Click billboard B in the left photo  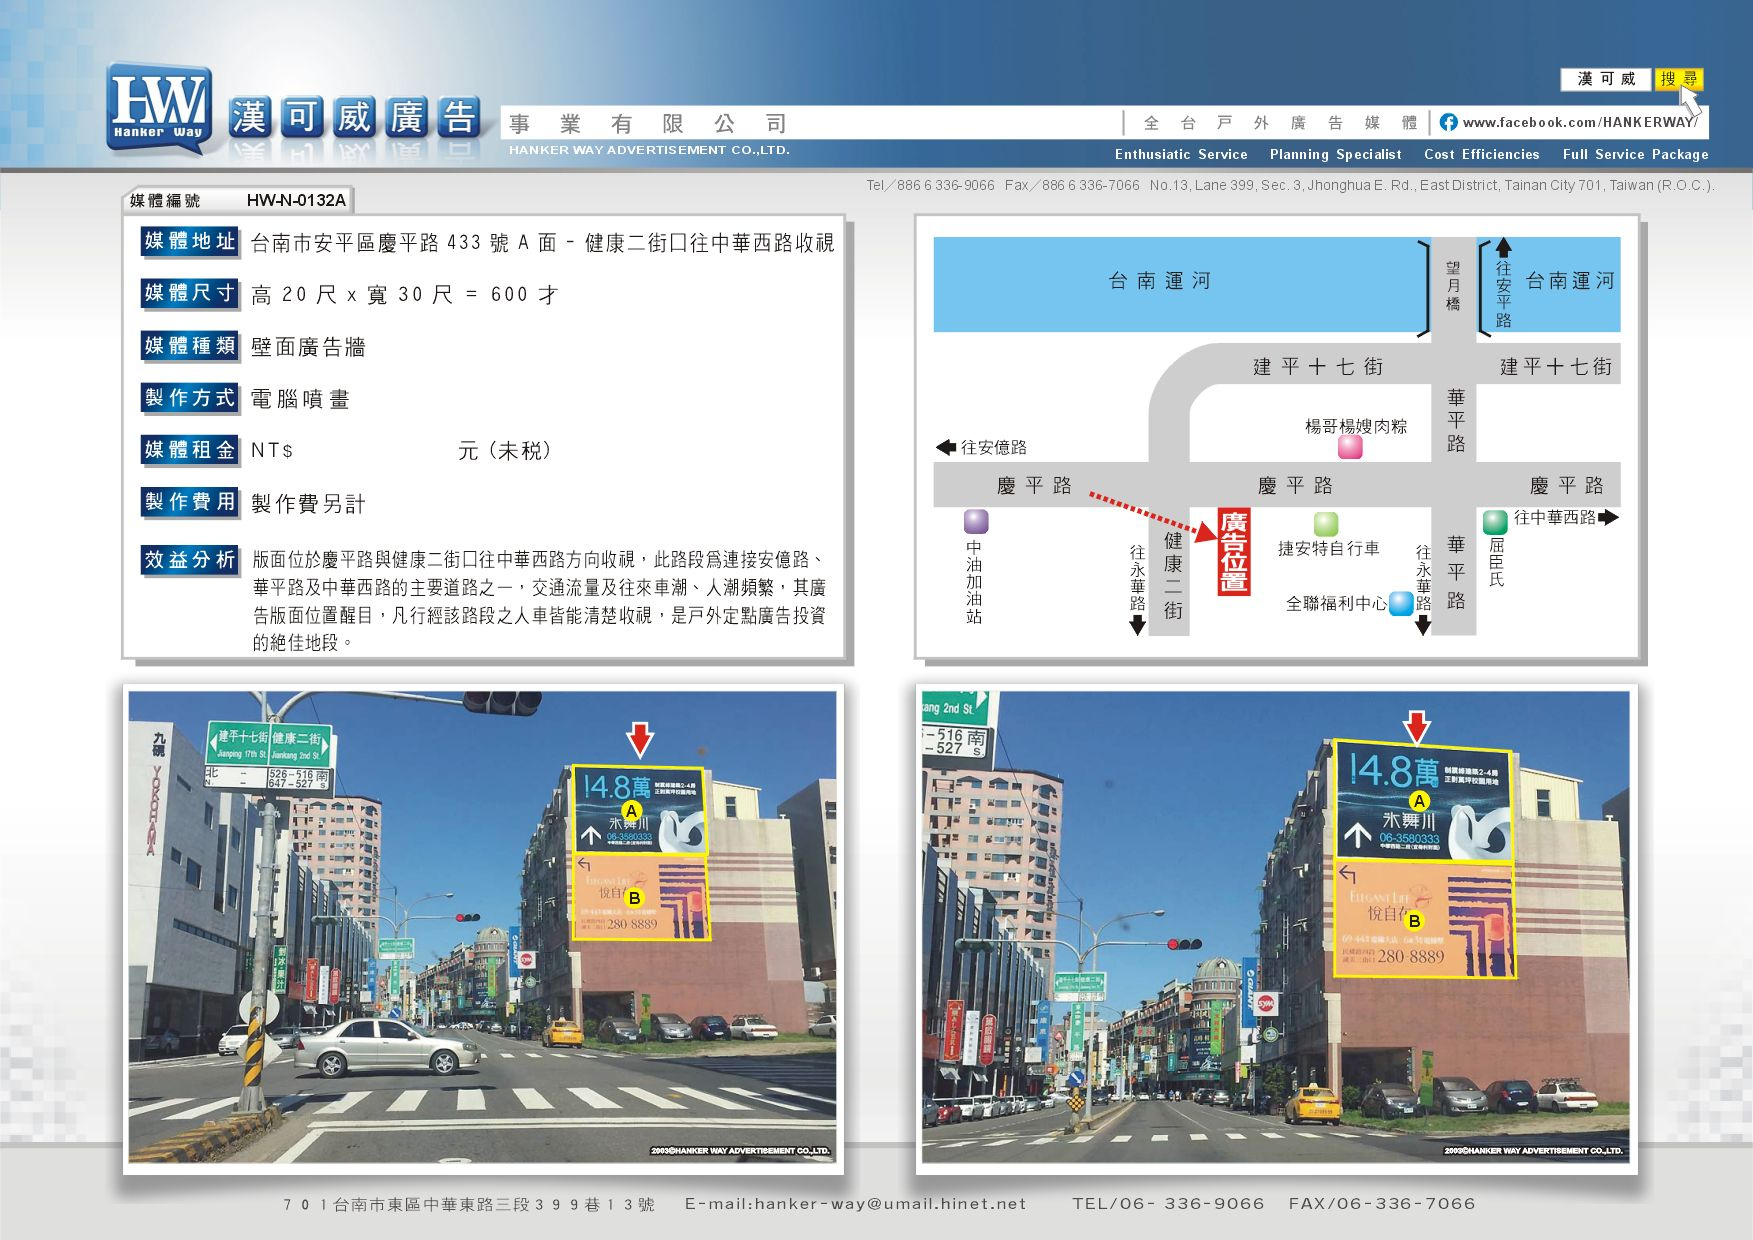pos(641,897)
